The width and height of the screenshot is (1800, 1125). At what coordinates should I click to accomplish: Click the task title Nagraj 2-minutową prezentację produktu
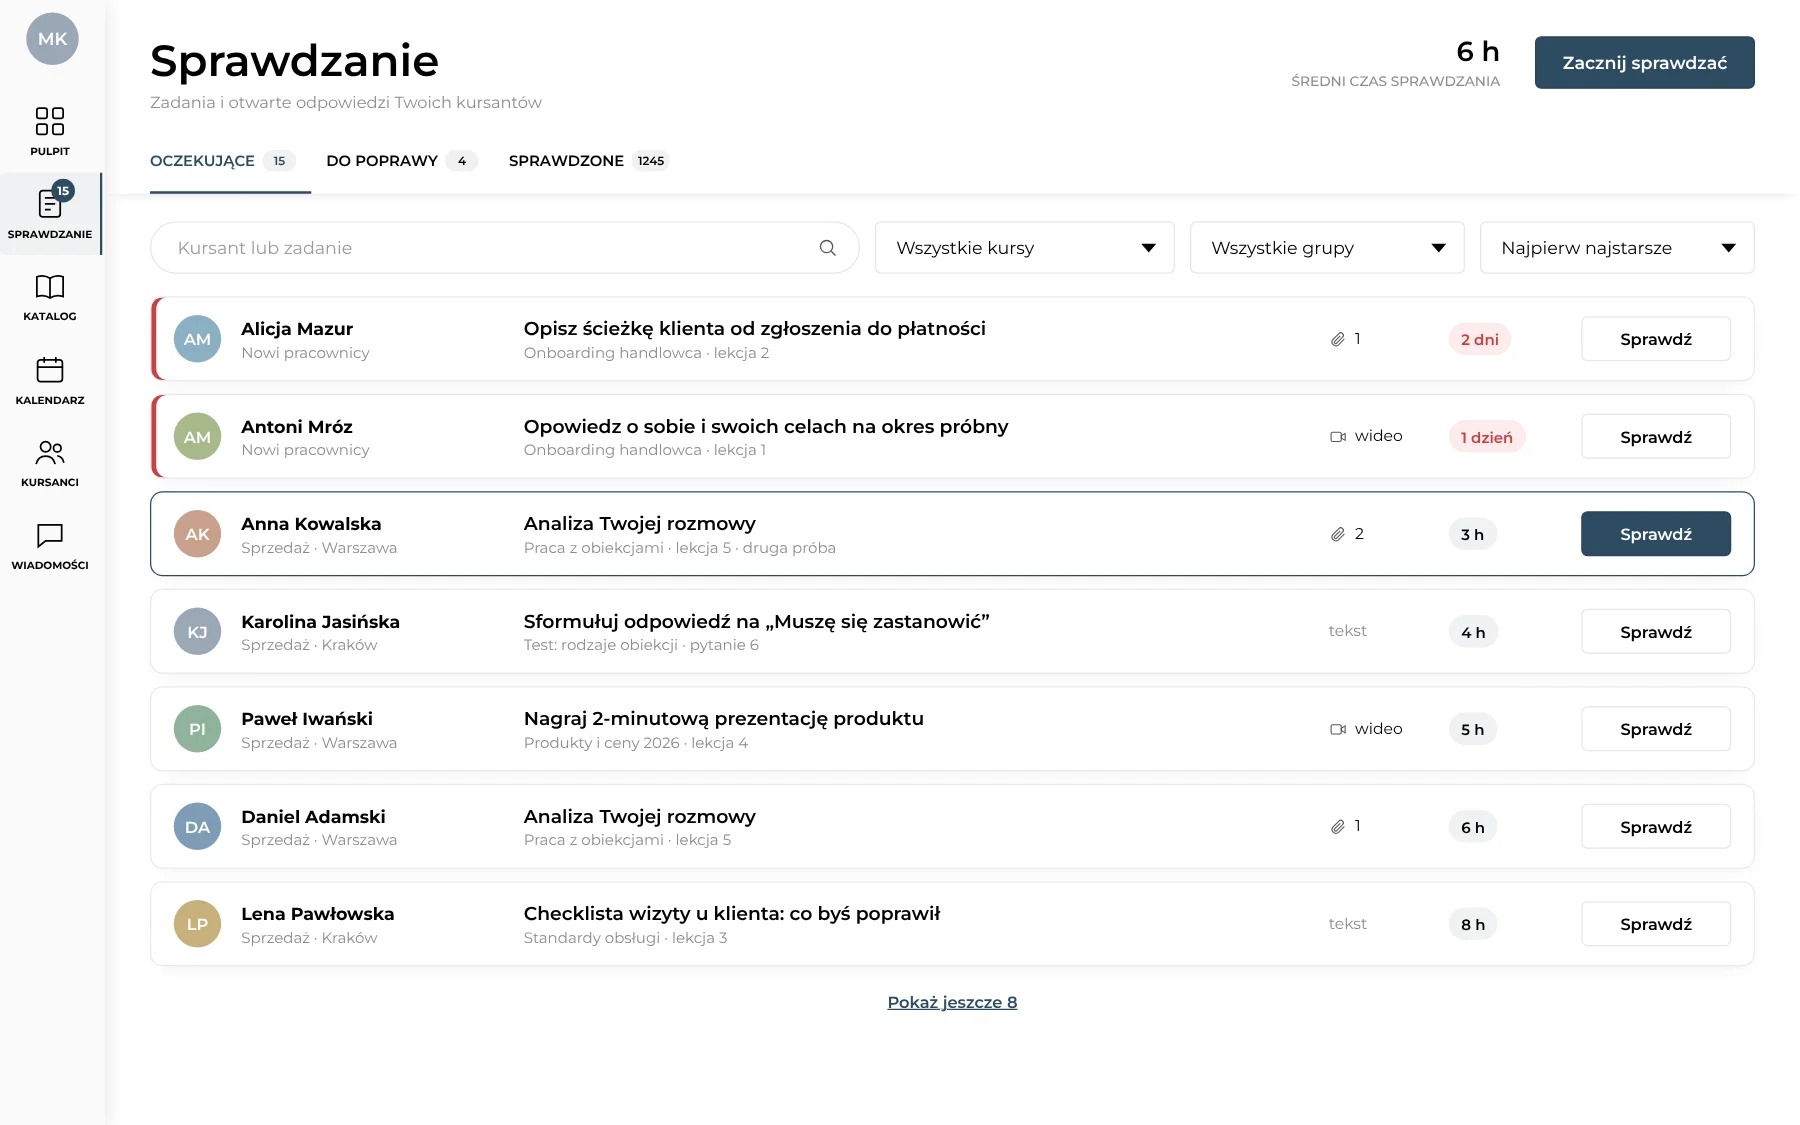[x=724, y=719]
